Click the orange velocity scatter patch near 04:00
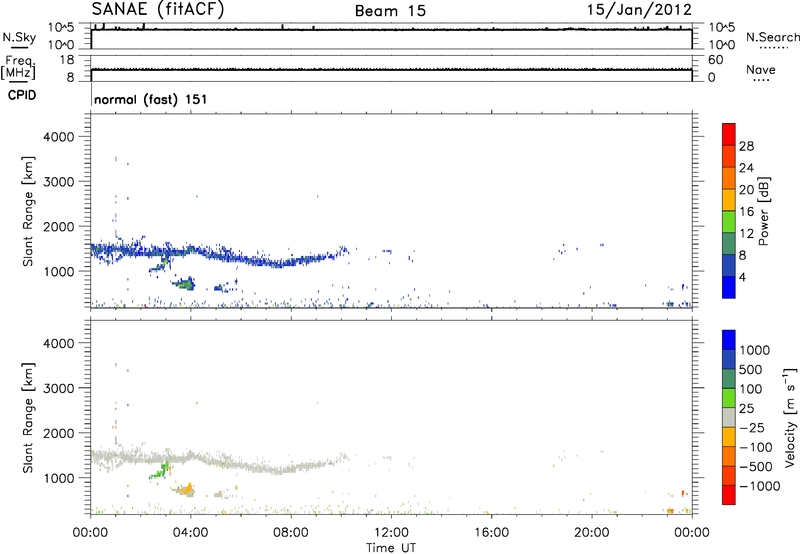Screen dimensions: 800x554 pyautogui.click(x=187, y=490)
